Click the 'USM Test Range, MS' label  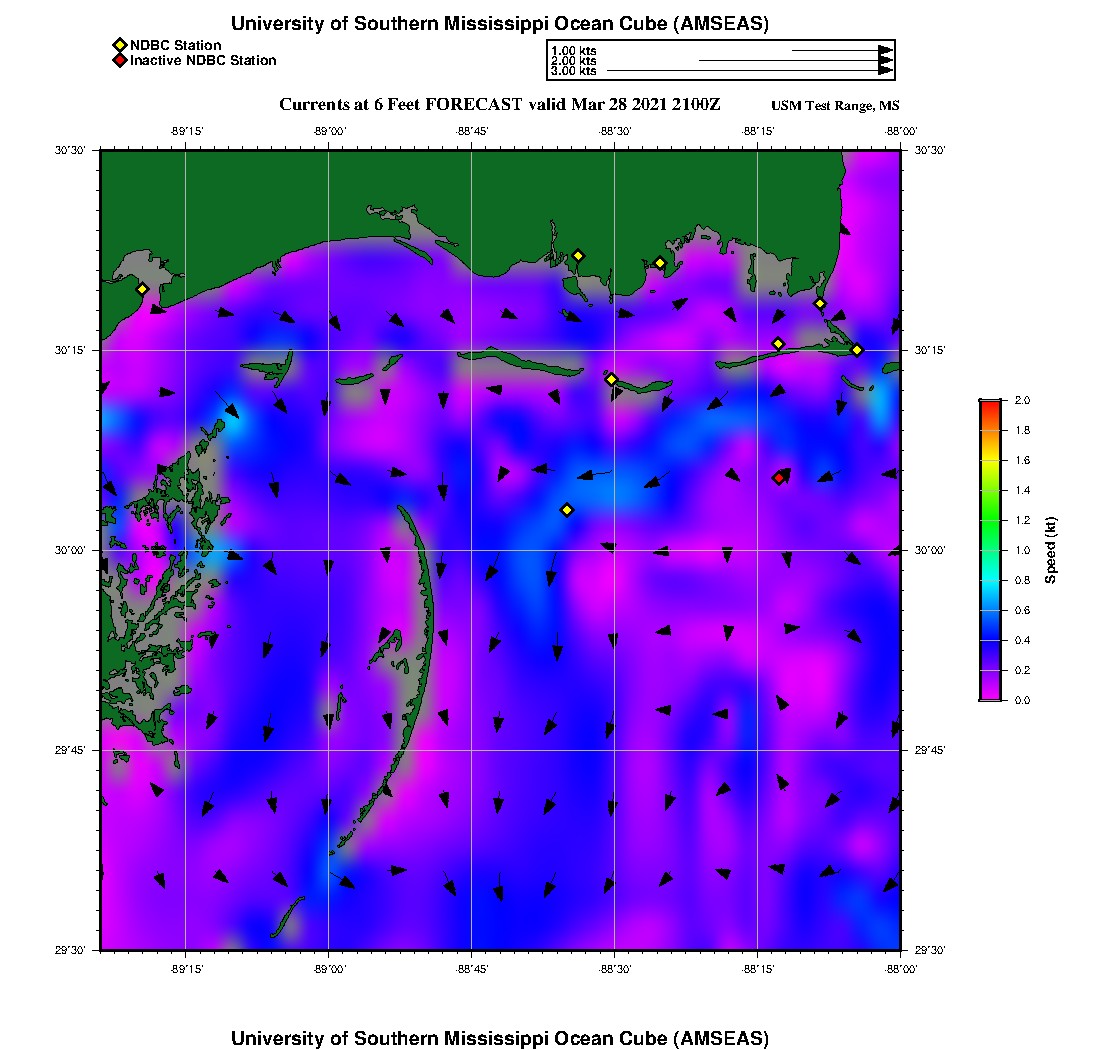(x=835, y=106)
